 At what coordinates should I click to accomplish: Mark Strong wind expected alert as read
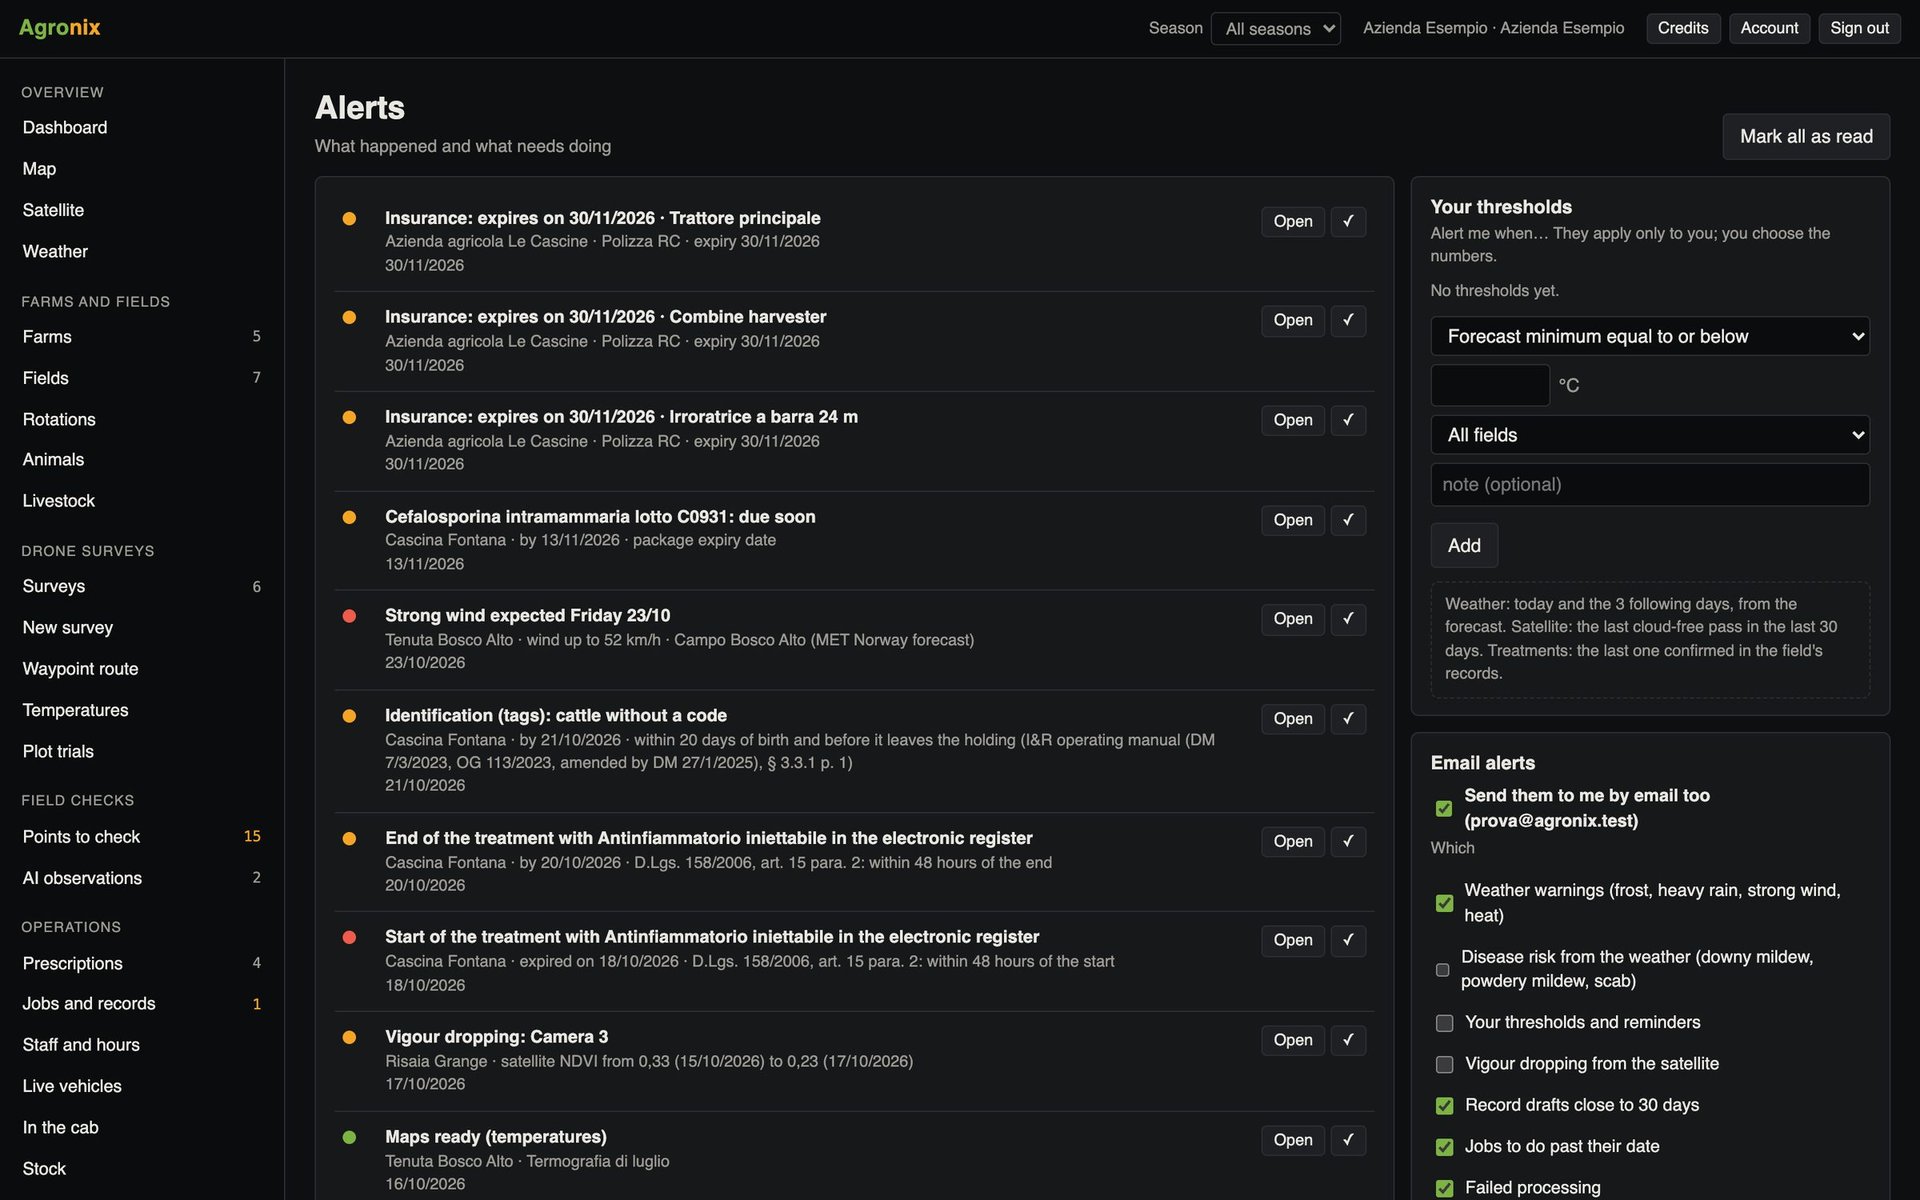1348,619
